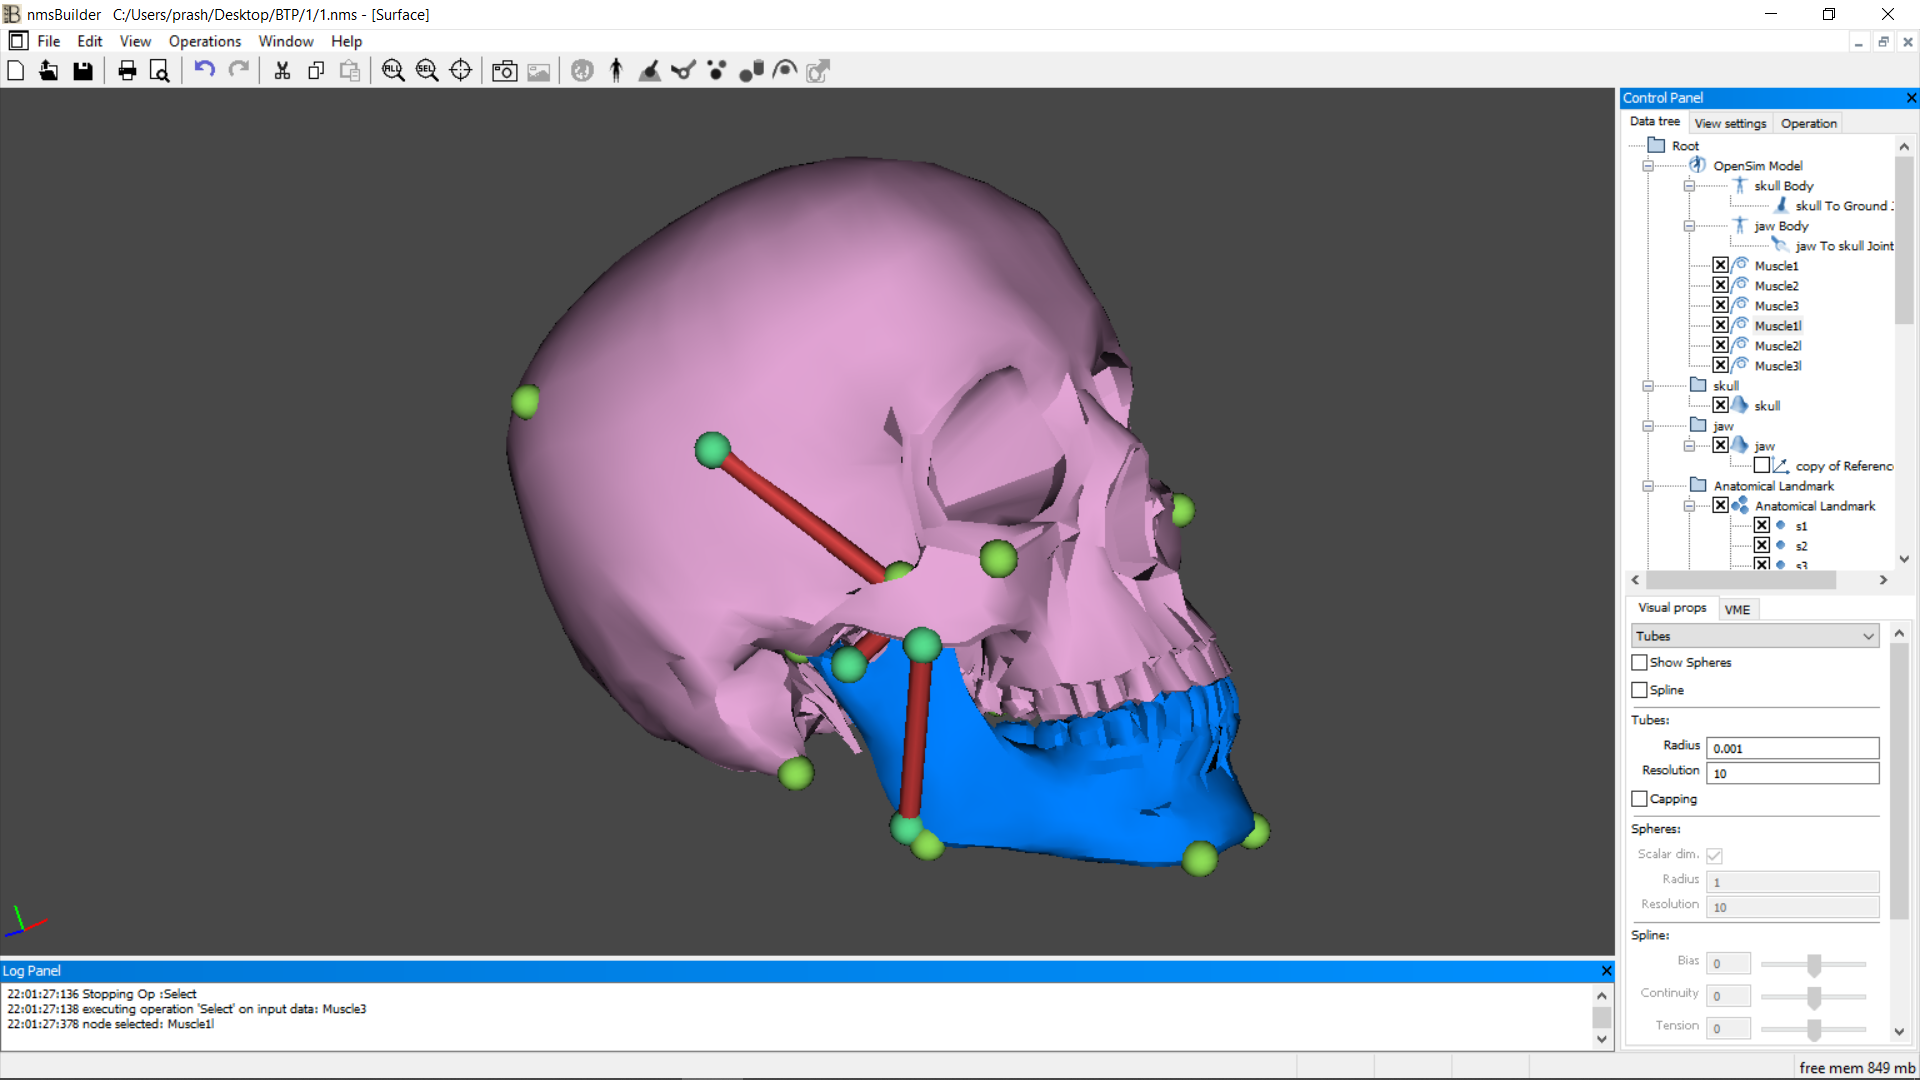Switch to the View settings tab
1920x1080 pixels.
[1730, 123]
